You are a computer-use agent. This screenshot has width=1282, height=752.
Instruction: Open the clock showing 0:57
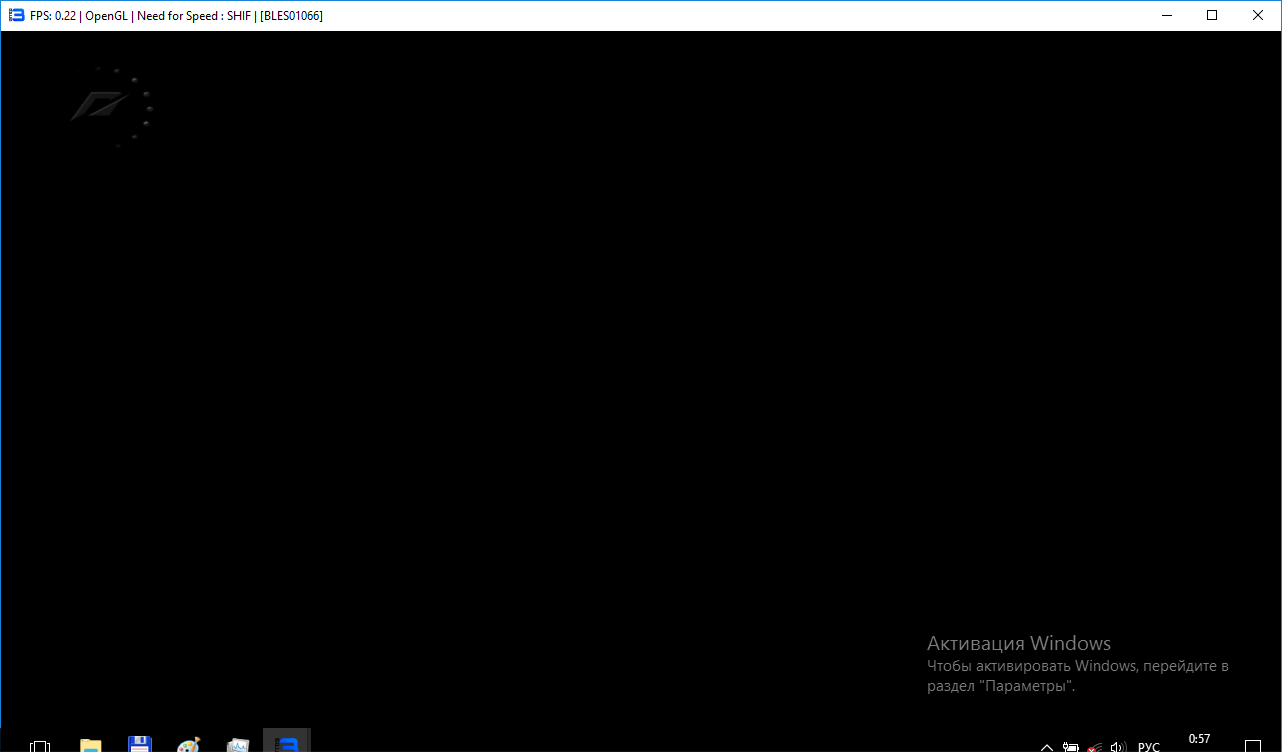click(x=1199, y=740)
